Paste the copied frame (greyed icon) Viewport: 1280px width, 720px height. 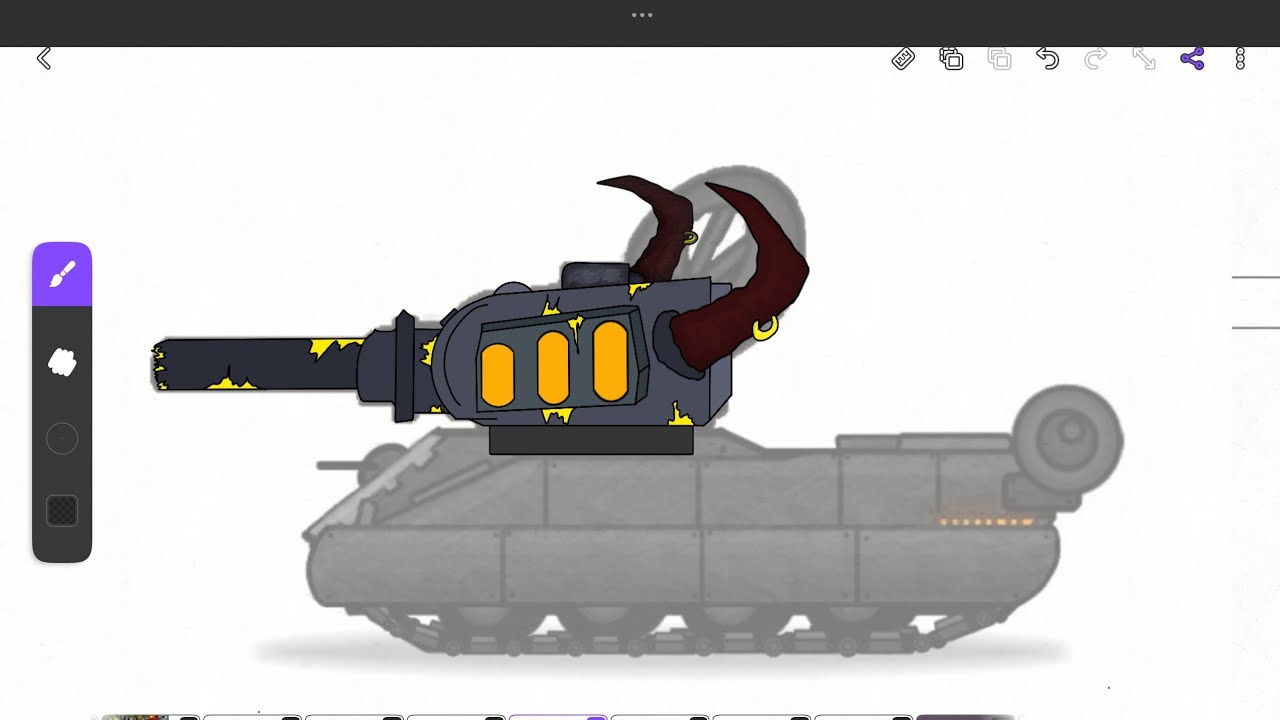(x=999, y=59)
